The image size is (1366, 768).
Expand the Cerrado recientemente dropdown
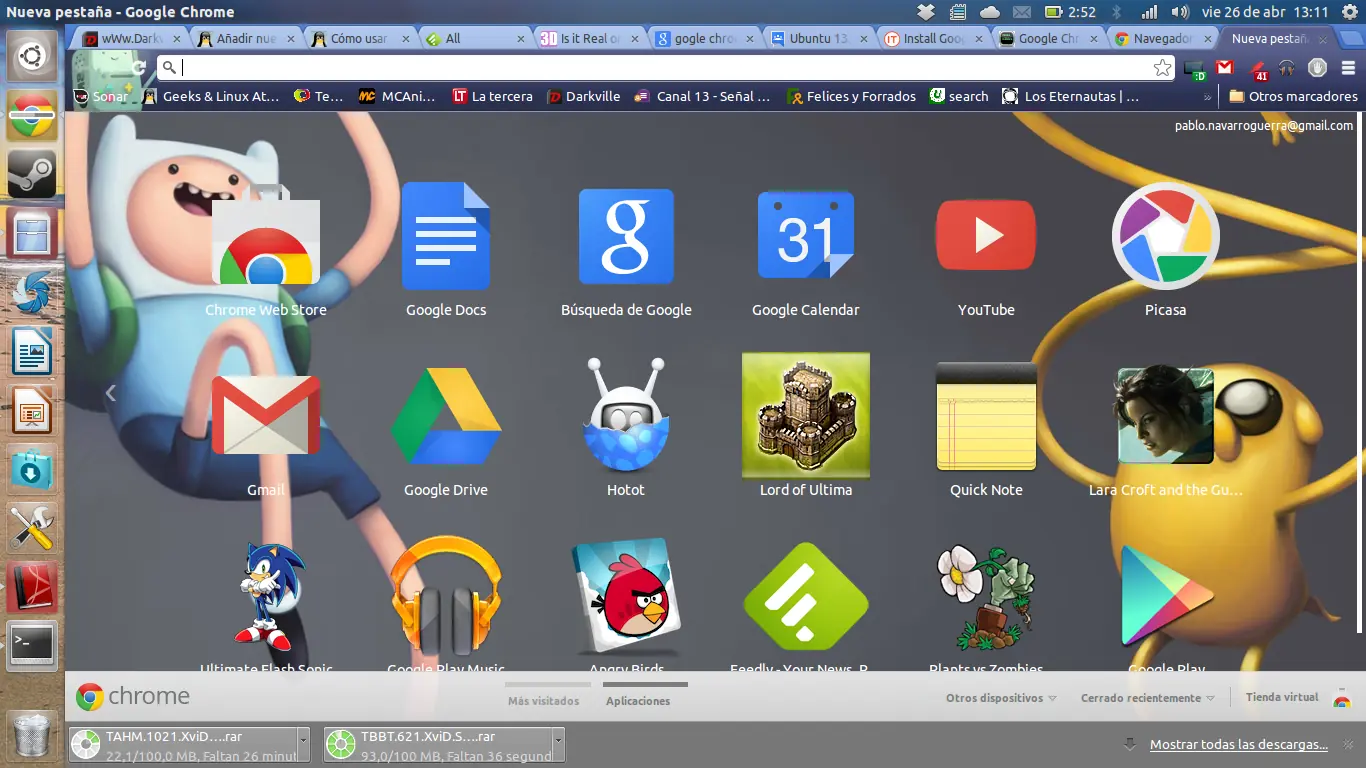pyautogui.click(x=1148, y=698)
